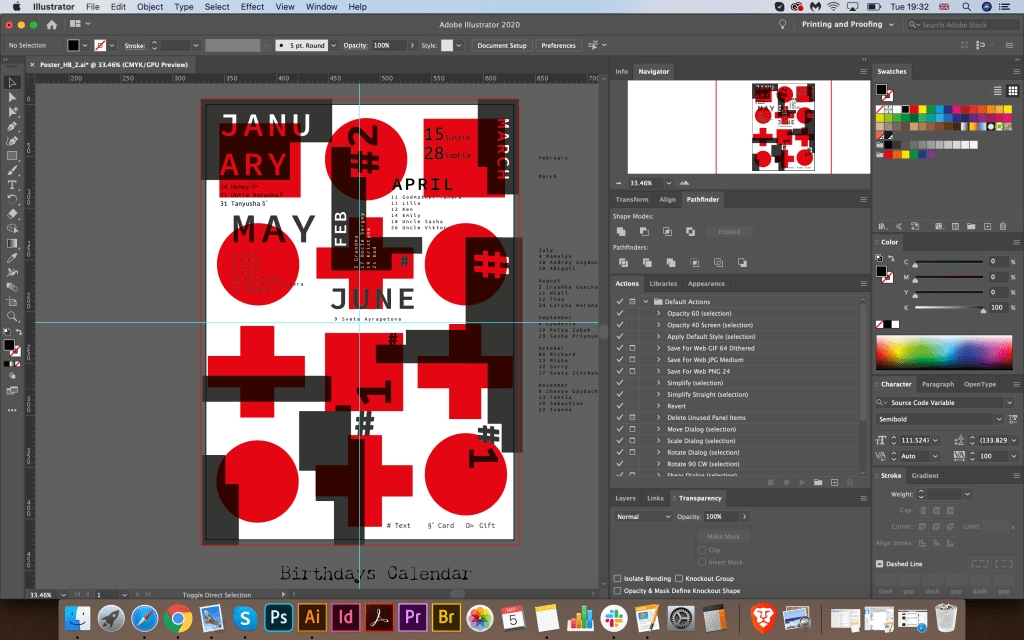Image resolution: width=1024 pixels, height=640 pixels.
Task: Check the Knockout Group option
Action: click(x=680, y=579)
